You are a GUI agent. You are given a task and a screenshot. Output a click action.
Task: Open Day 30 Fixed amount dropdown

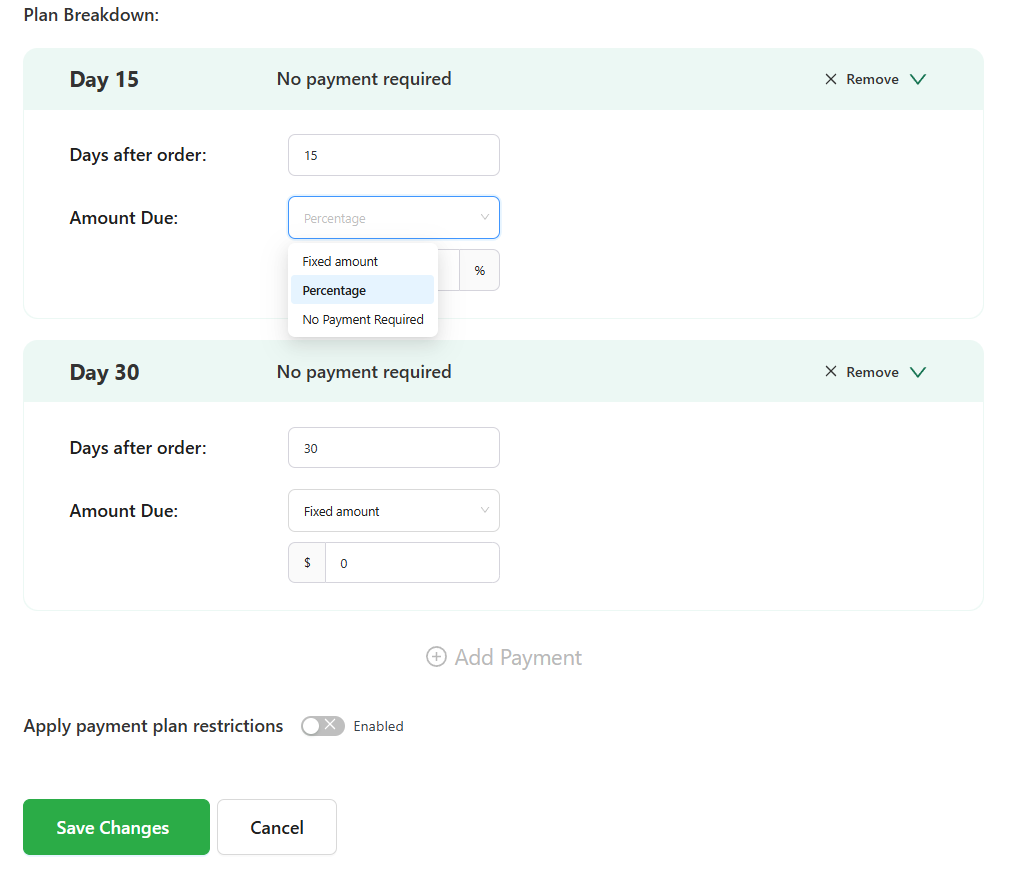point(394,511)
